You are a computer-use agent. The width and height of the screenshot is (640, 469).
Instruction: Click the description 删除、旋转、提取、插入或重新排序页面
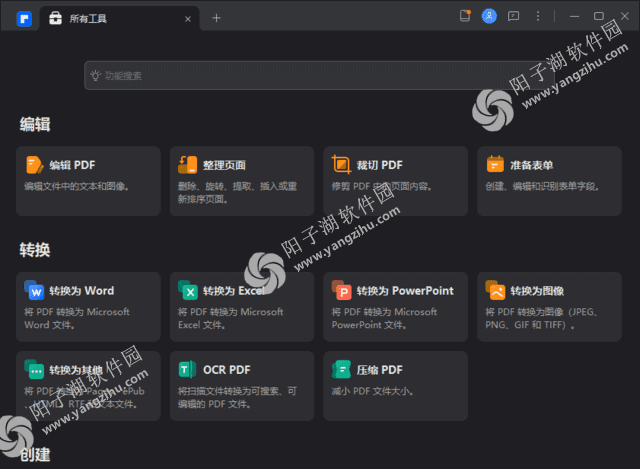[238, 193]
